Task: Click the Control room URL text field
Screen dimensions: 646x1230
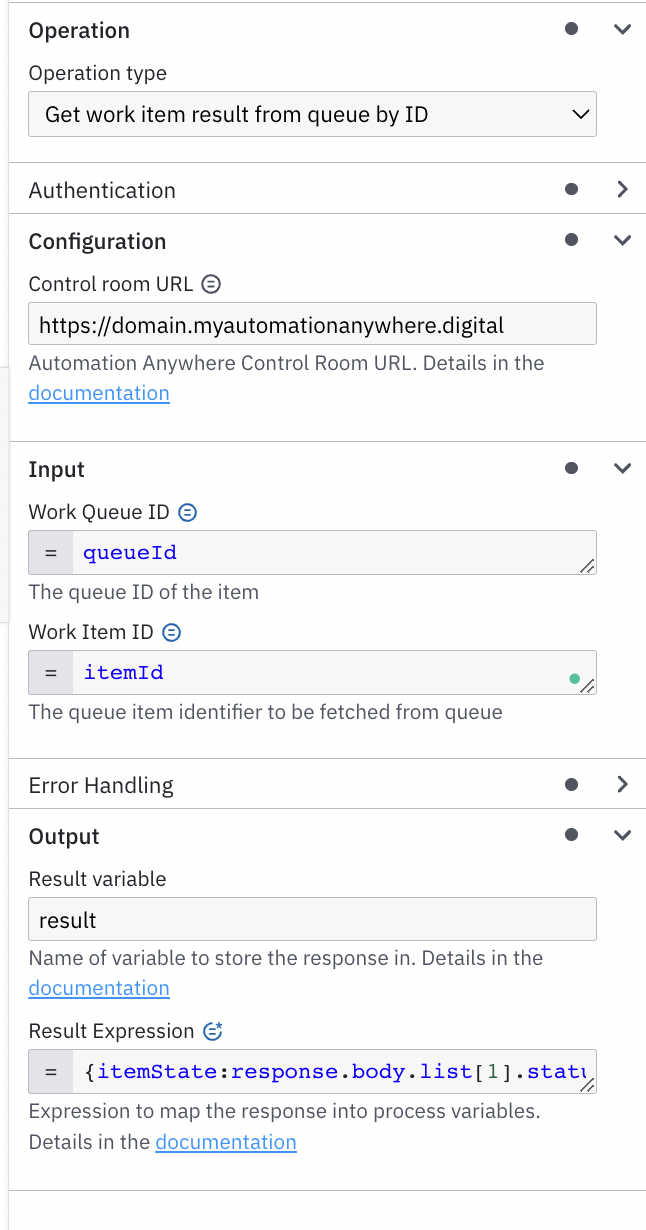Action: click(312, 325)
